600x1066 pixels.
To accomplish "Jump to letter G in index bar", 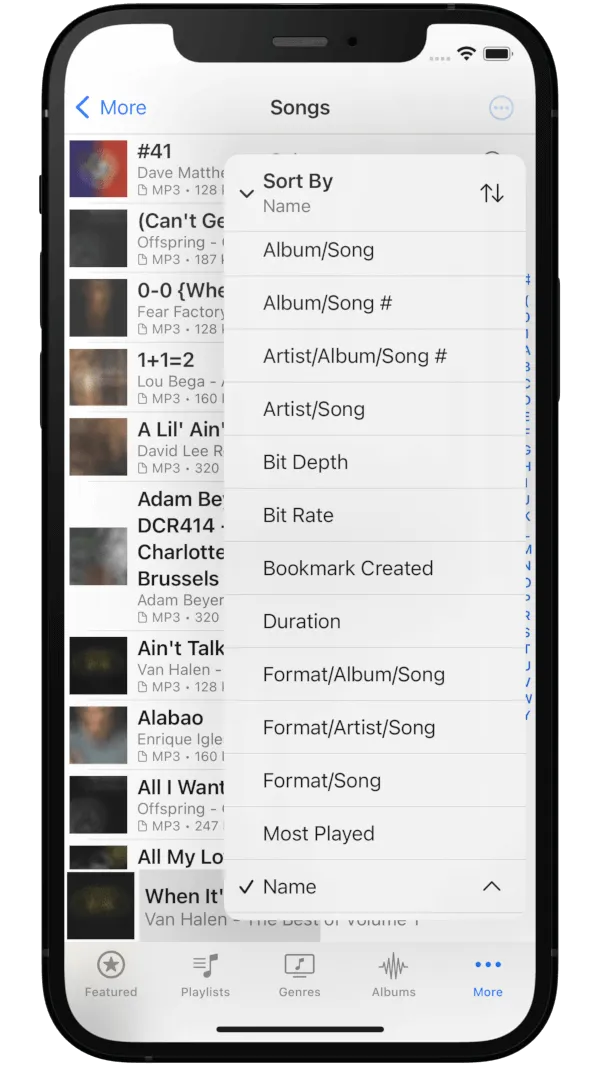I will click(528, 450).
